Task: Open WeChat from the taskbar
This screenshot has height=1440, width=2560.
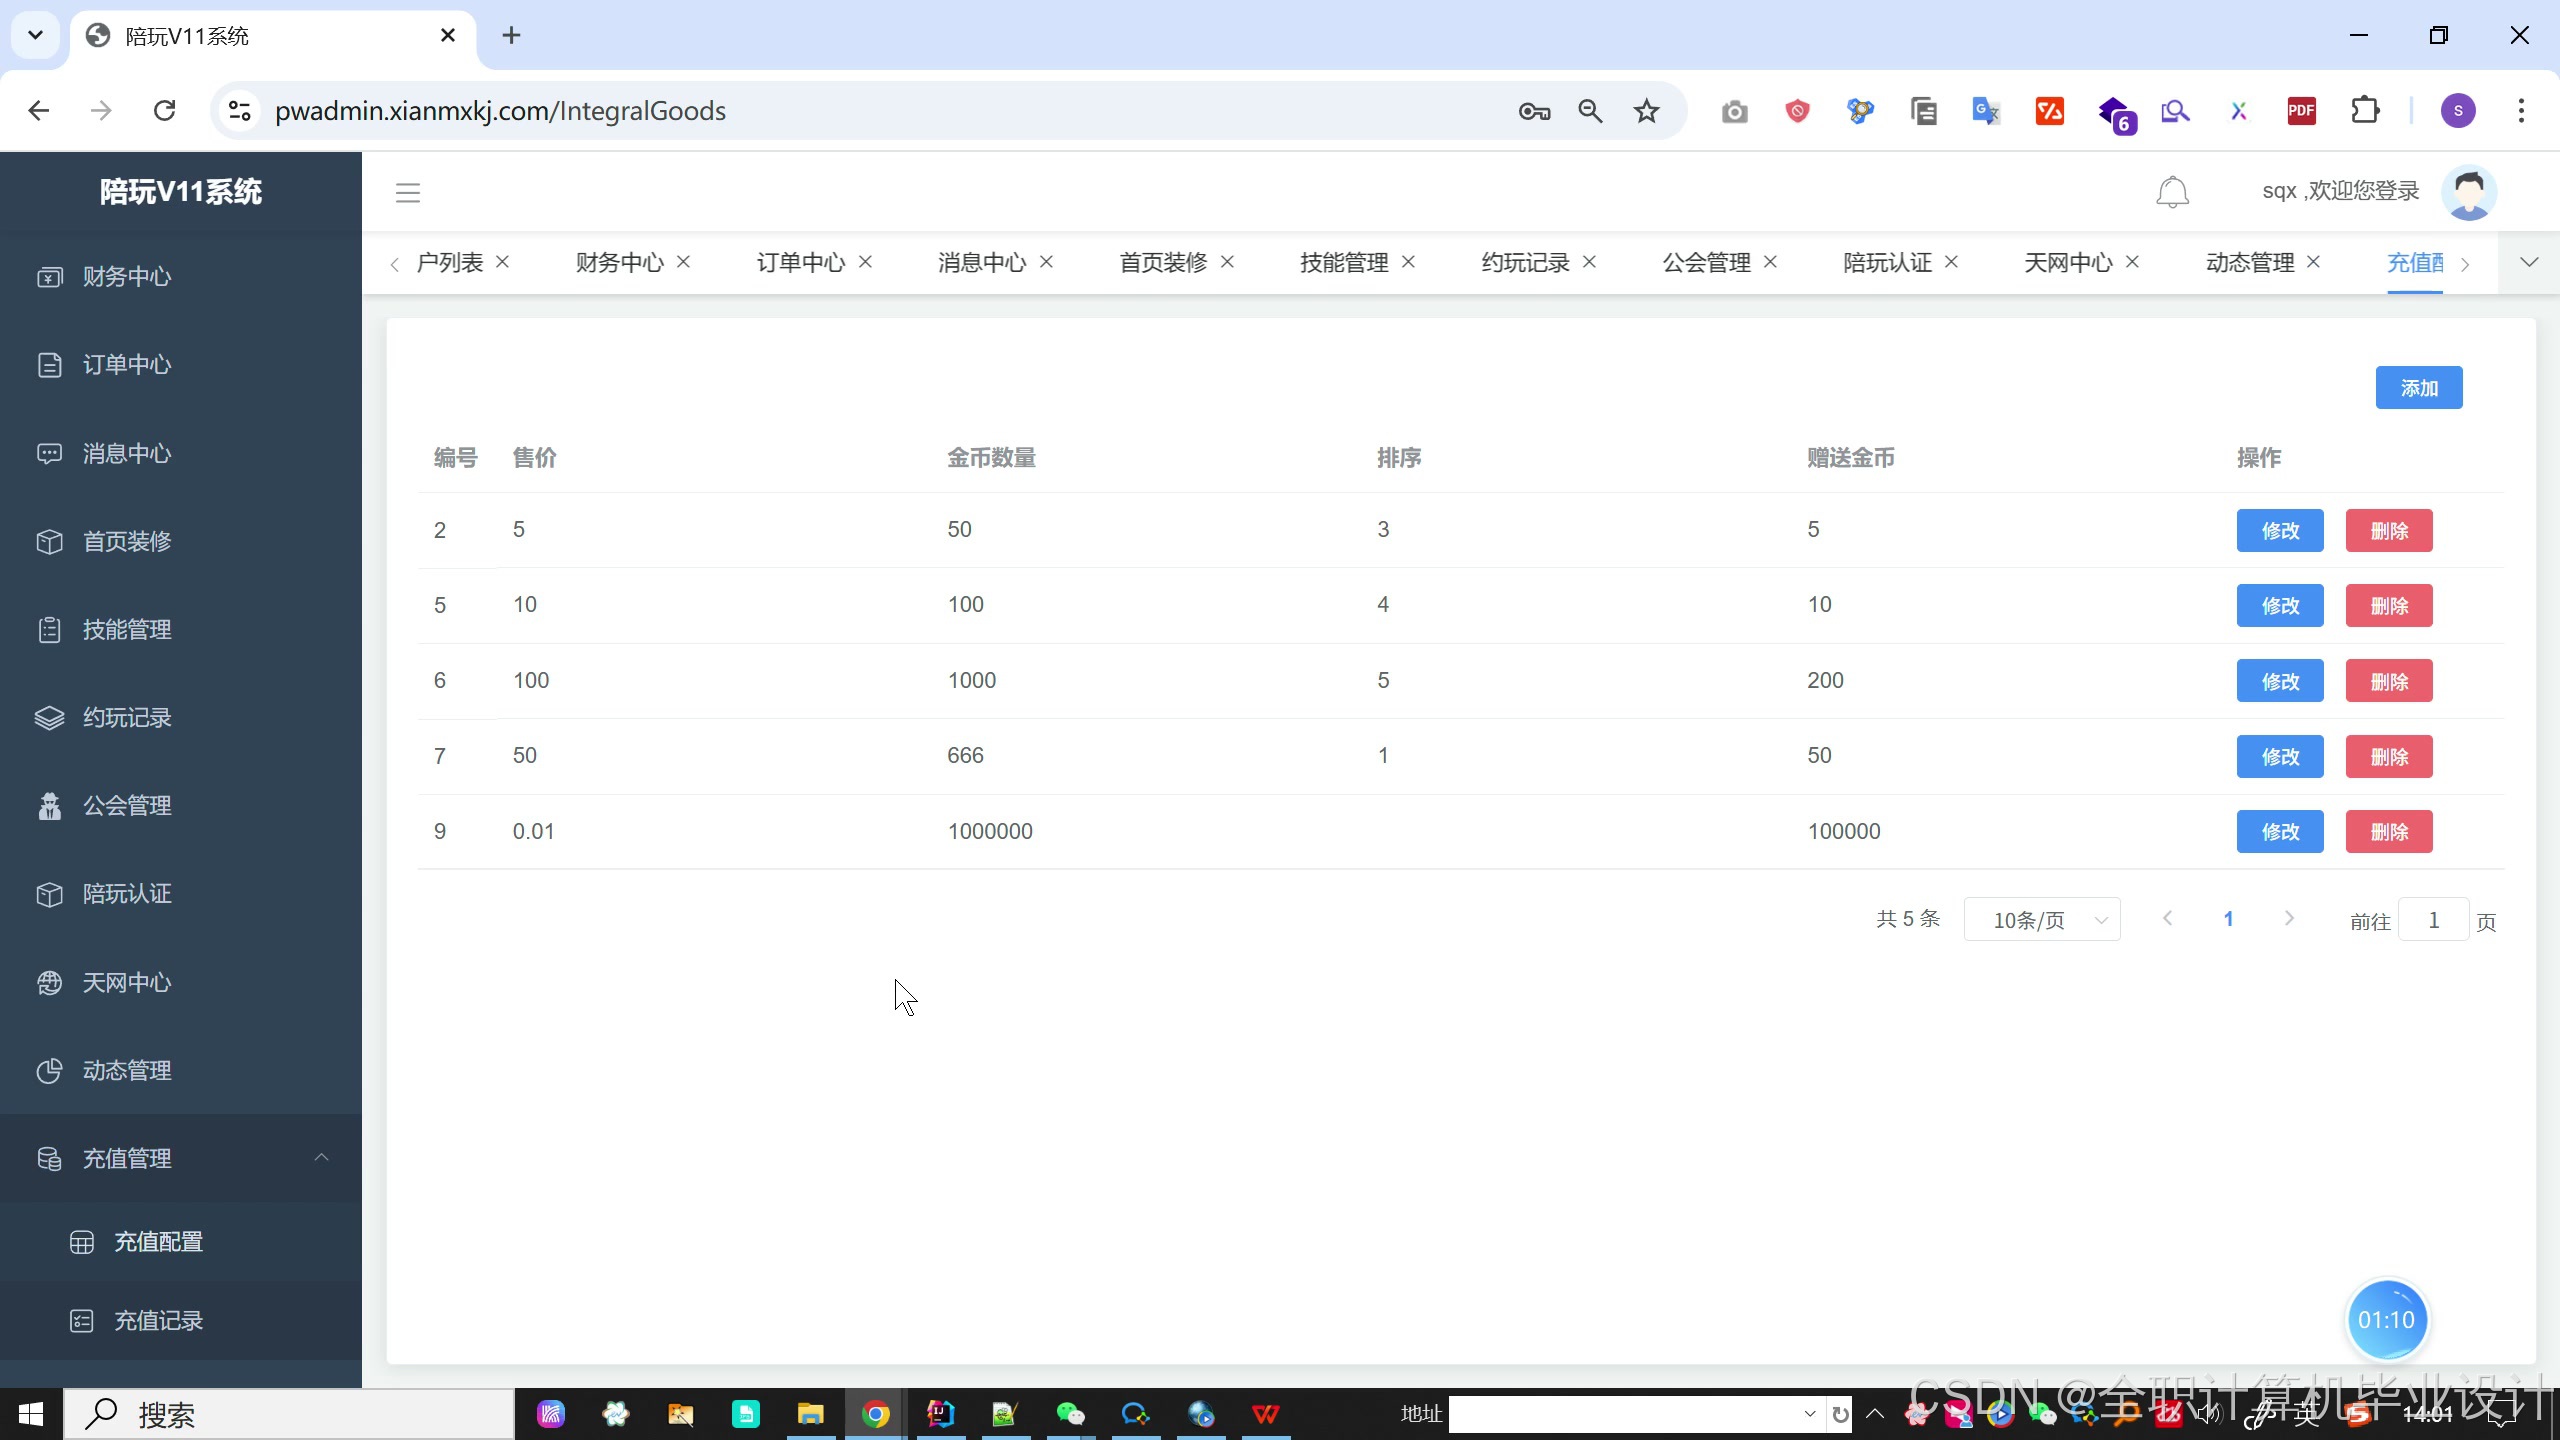Action: [1070, 1414]
